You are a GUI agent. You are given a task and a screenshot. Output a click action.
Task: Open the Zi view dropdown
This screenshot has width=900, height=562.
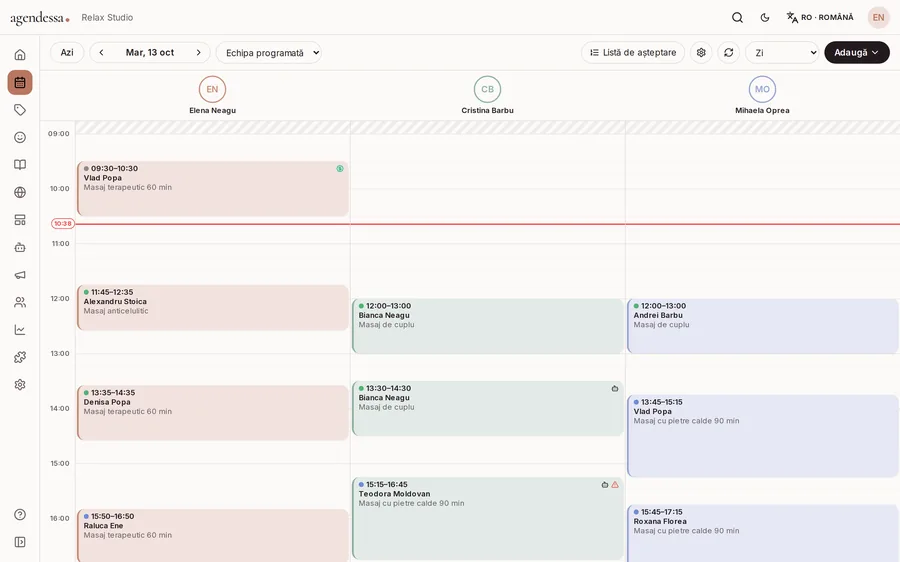782,52
